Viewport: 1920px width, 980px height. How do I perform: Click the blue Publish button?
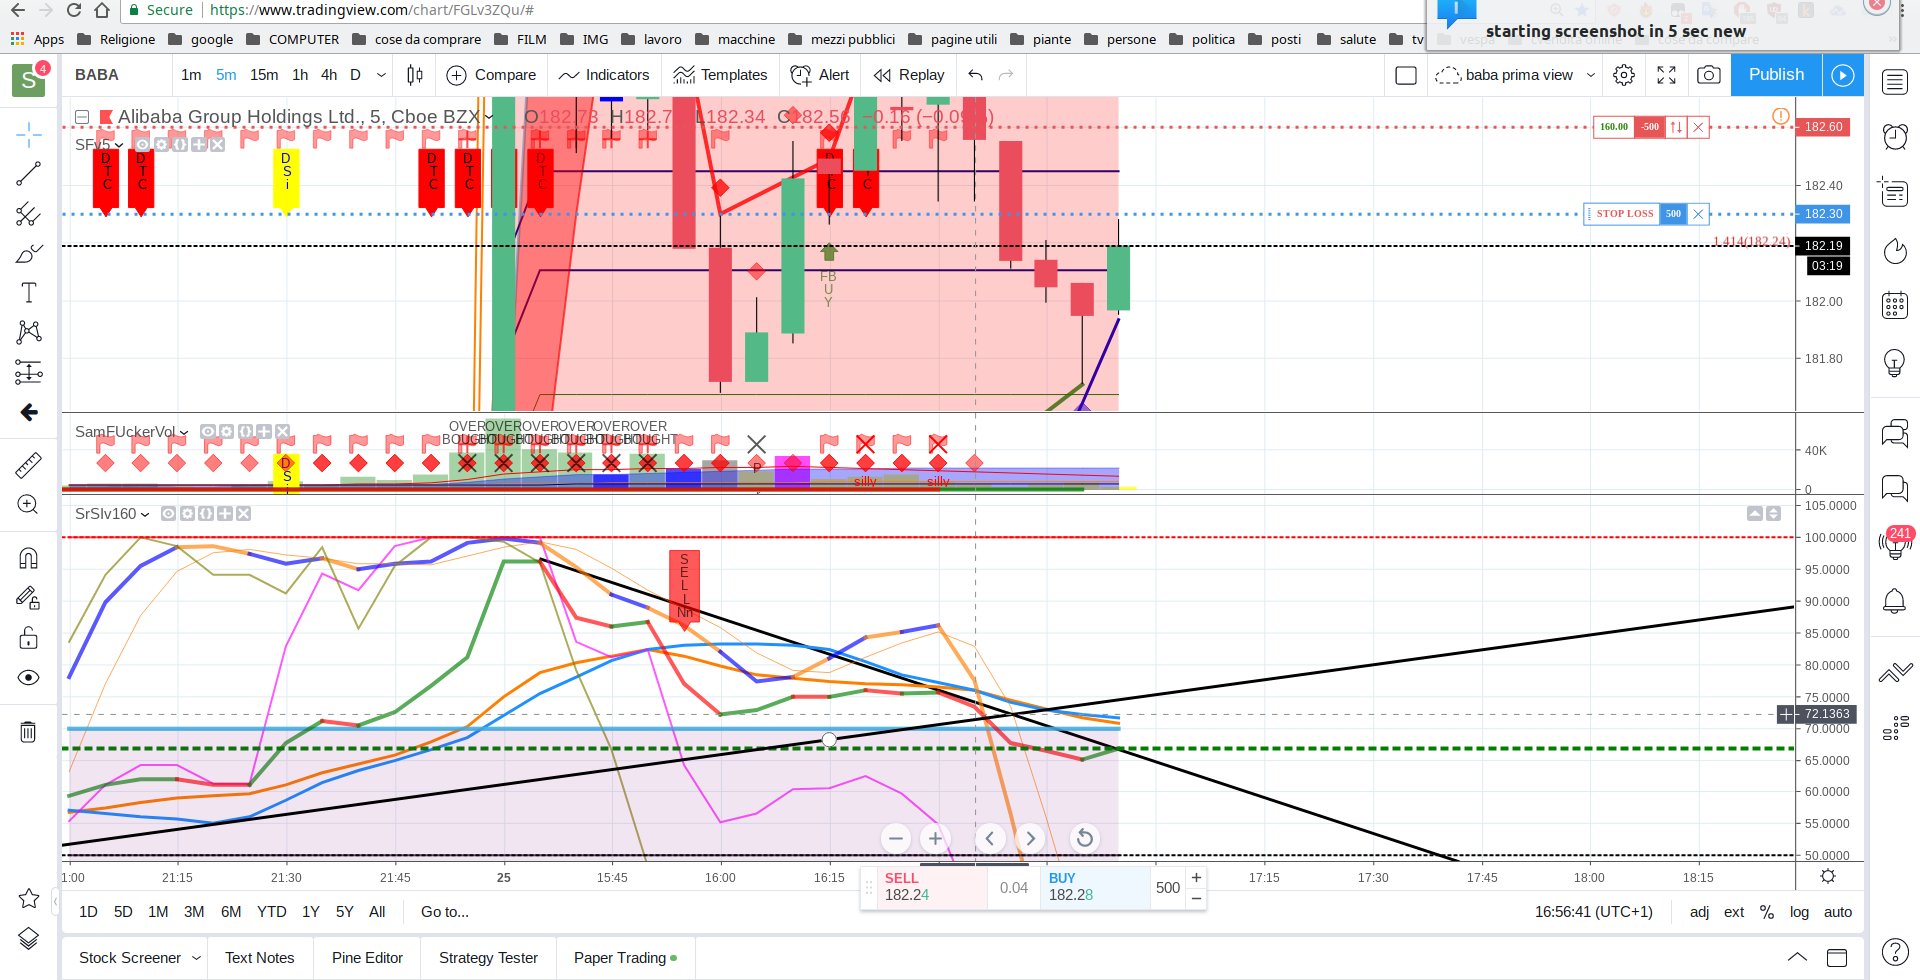point(1776,75)
